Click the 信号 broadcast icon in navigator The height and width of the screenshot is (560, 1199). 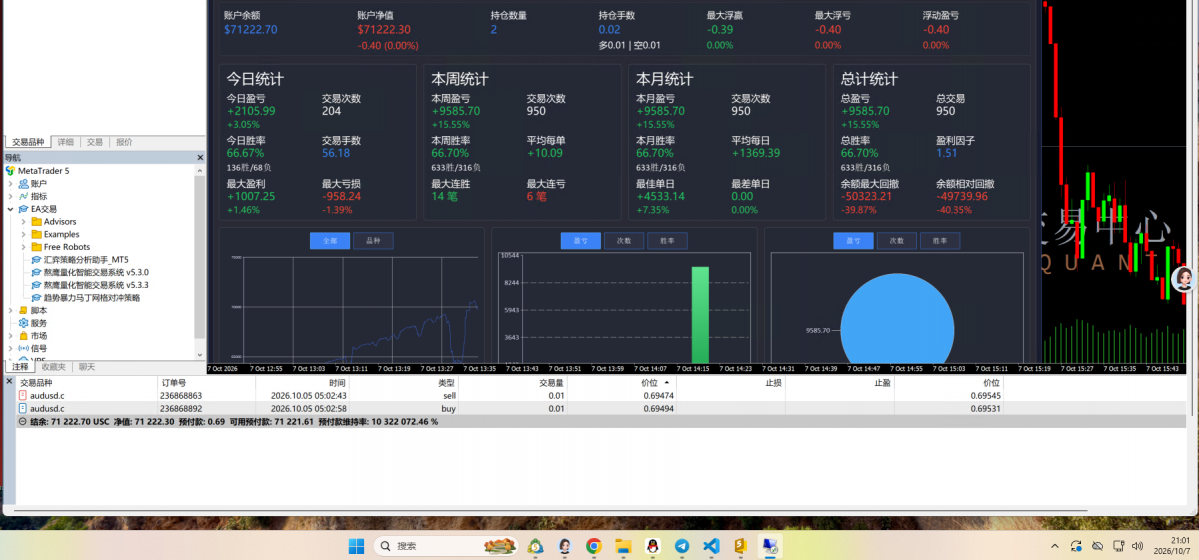pos(24,348)
